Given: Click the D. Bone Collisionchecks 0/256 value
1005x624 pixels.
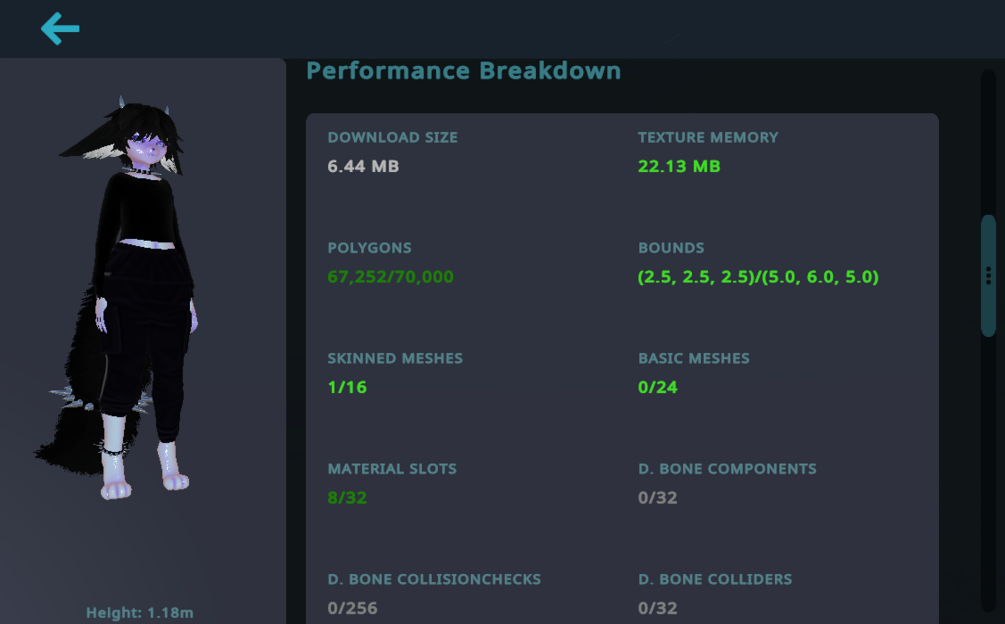Looking at the screenshot, I should click(352, 607).
